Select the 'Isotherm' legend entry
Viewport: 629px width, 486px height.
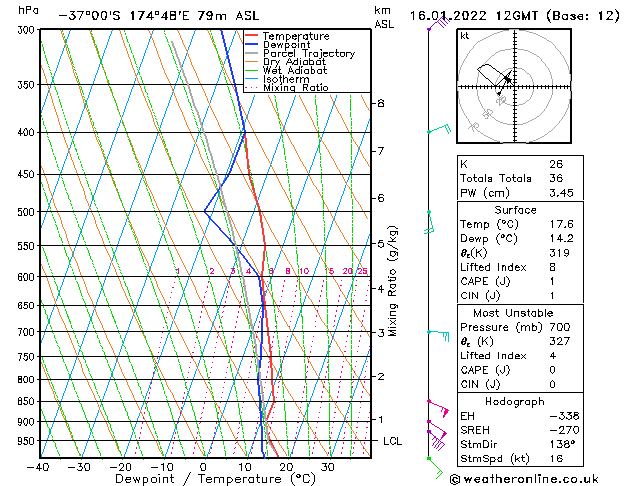(286, 79)
